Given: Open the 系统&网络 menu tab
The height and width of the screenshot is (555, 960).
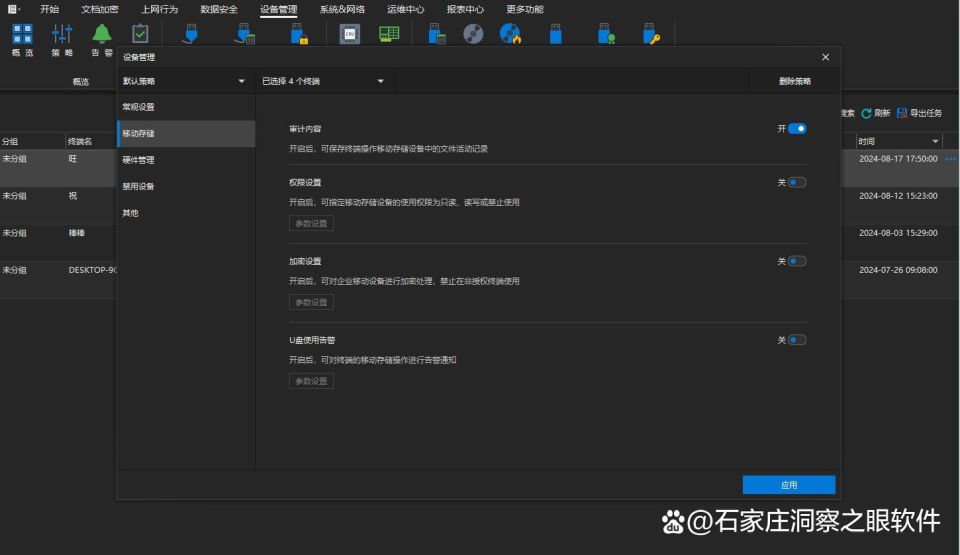Looking at the screenshot, I should 342,9.
